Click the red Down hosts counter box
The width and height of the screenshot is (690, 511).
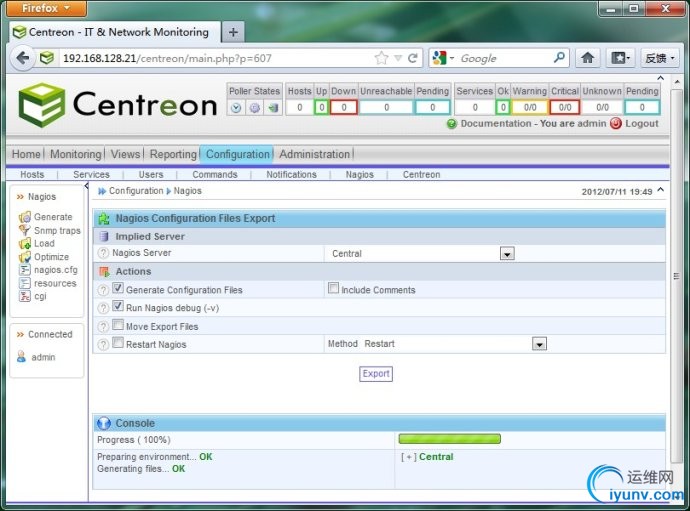click(344, 107)
